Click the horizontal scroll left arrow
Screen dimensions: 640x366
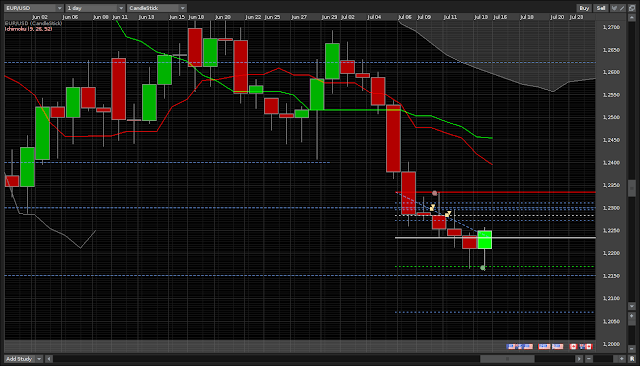[49, 359]
